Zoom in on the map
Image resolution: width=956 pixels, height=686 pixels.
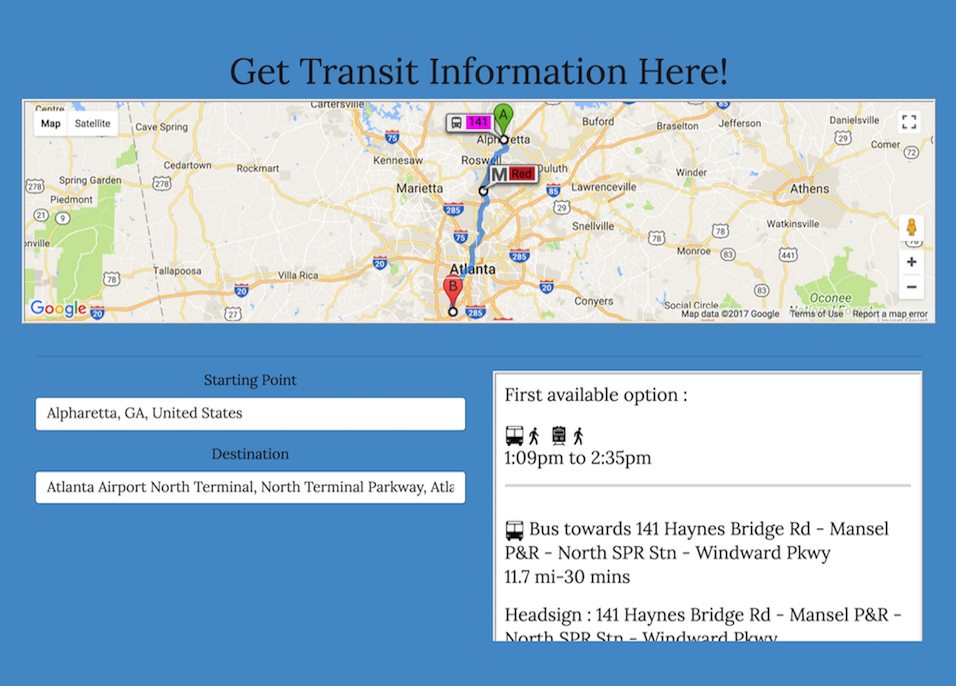(911, 262)
